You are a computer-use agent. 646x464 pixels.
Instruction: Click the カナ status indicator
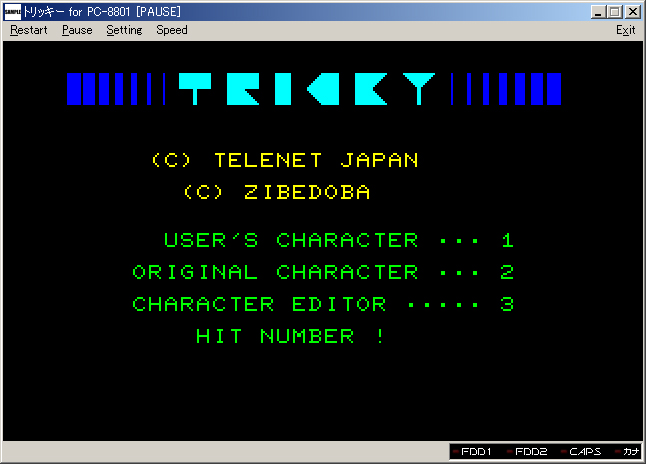[x=627, y=452]
